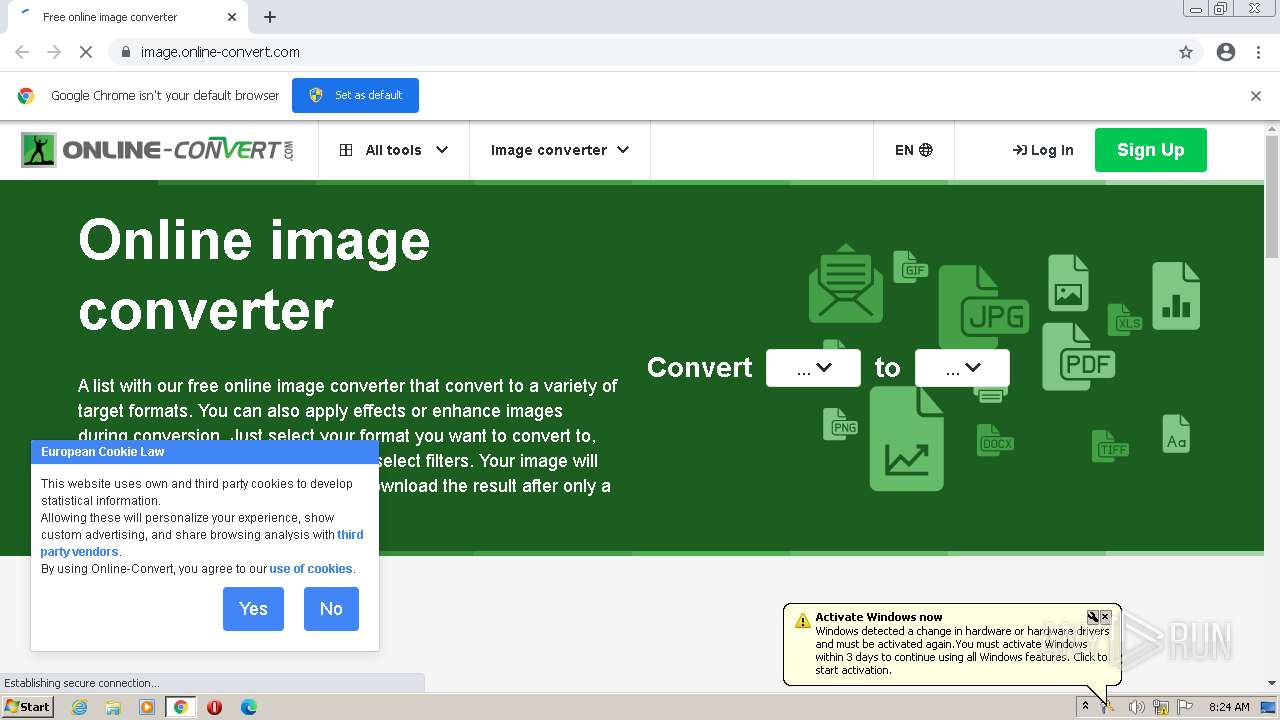Click the European Cookie Law dialog title

(x=102, y=452)
